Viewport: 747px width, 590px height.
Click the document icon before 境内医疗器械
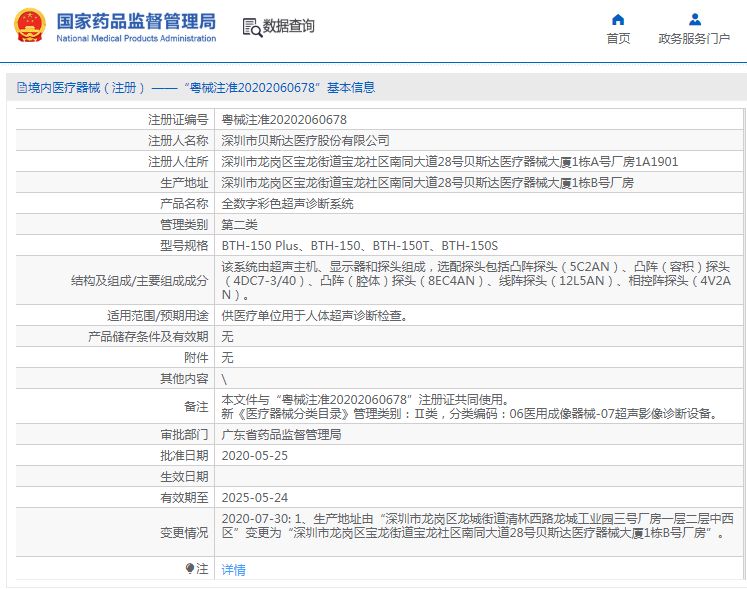coord(21,88)
